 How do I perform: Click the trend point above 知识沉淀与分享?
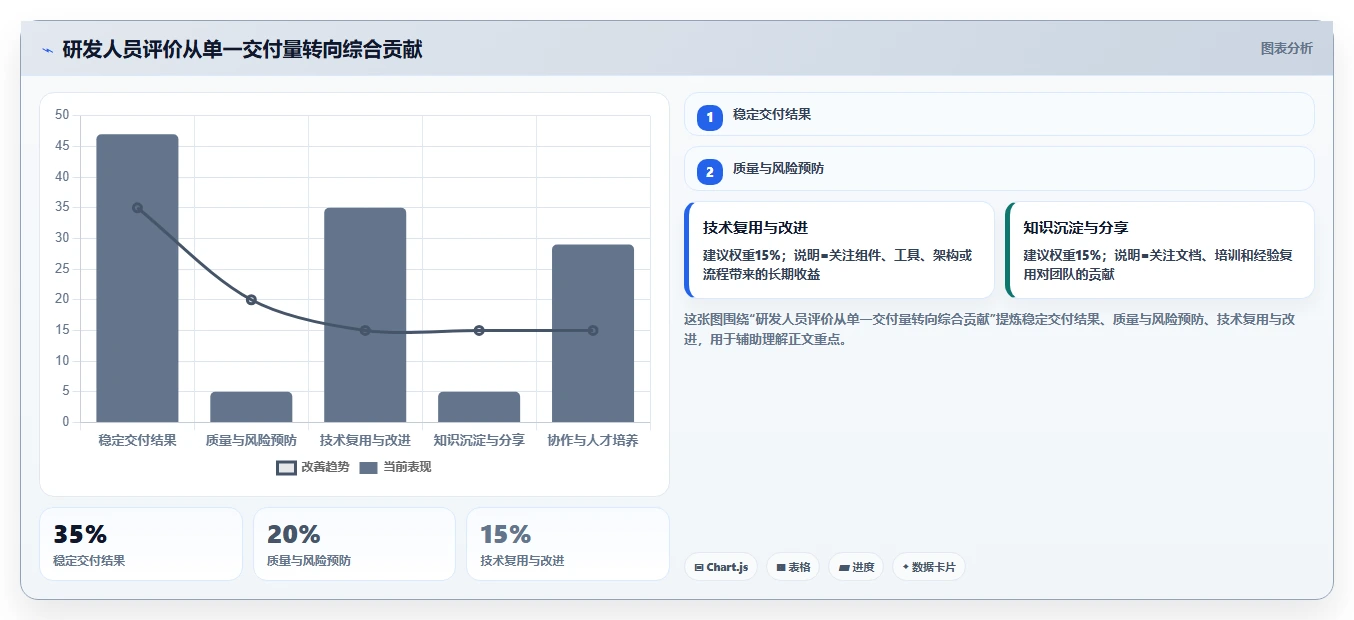(x=479, y=331)
